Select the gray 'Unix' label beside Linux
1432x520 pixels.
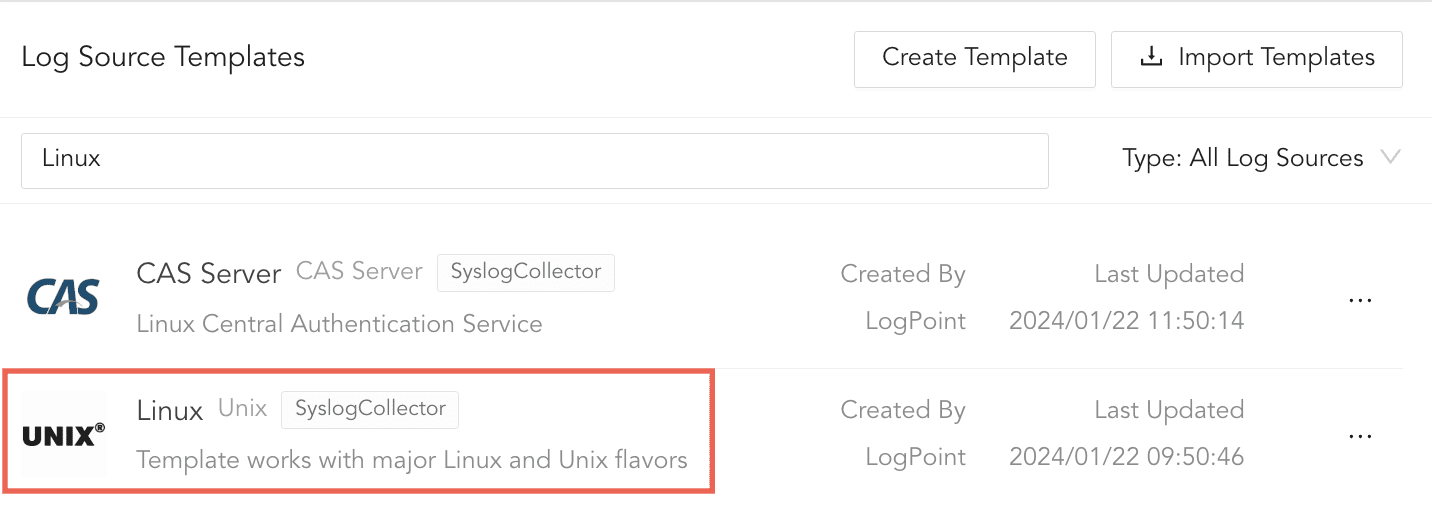[x=243, y=409]
